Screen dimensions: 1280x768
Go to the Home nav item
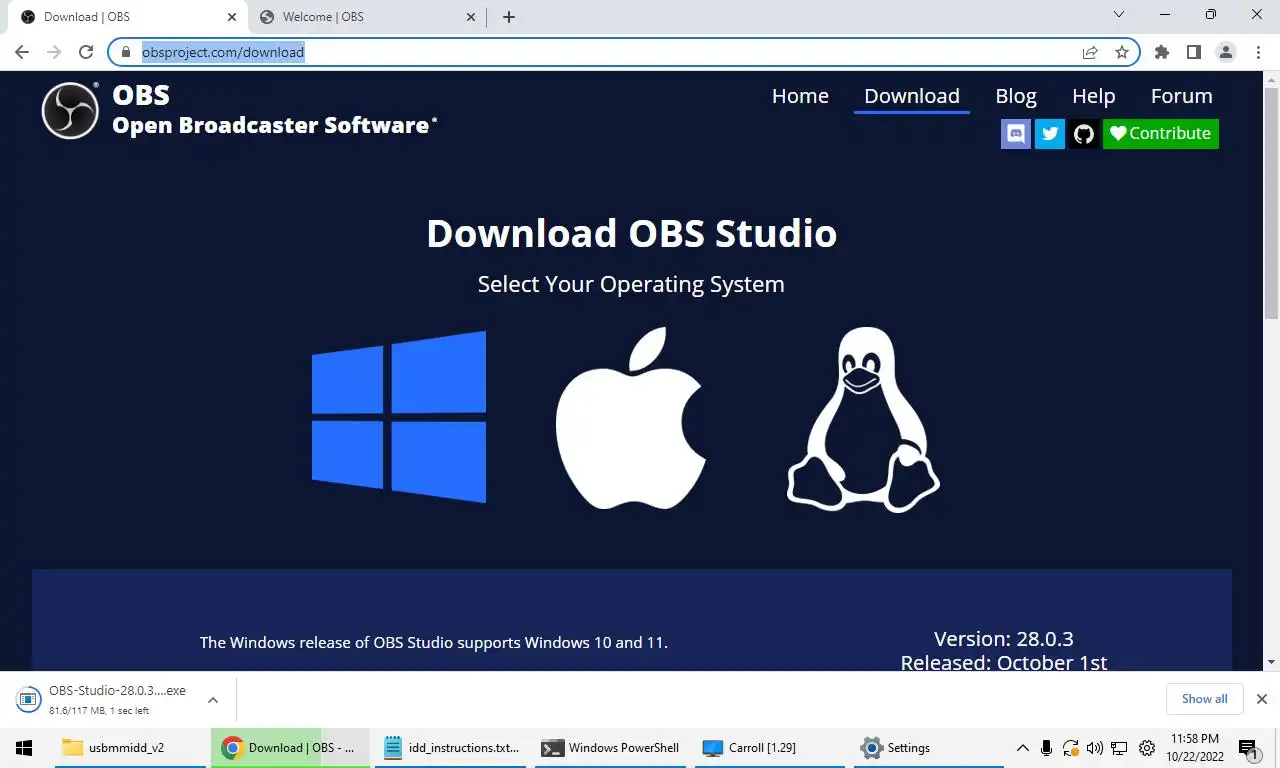[800, 96]
